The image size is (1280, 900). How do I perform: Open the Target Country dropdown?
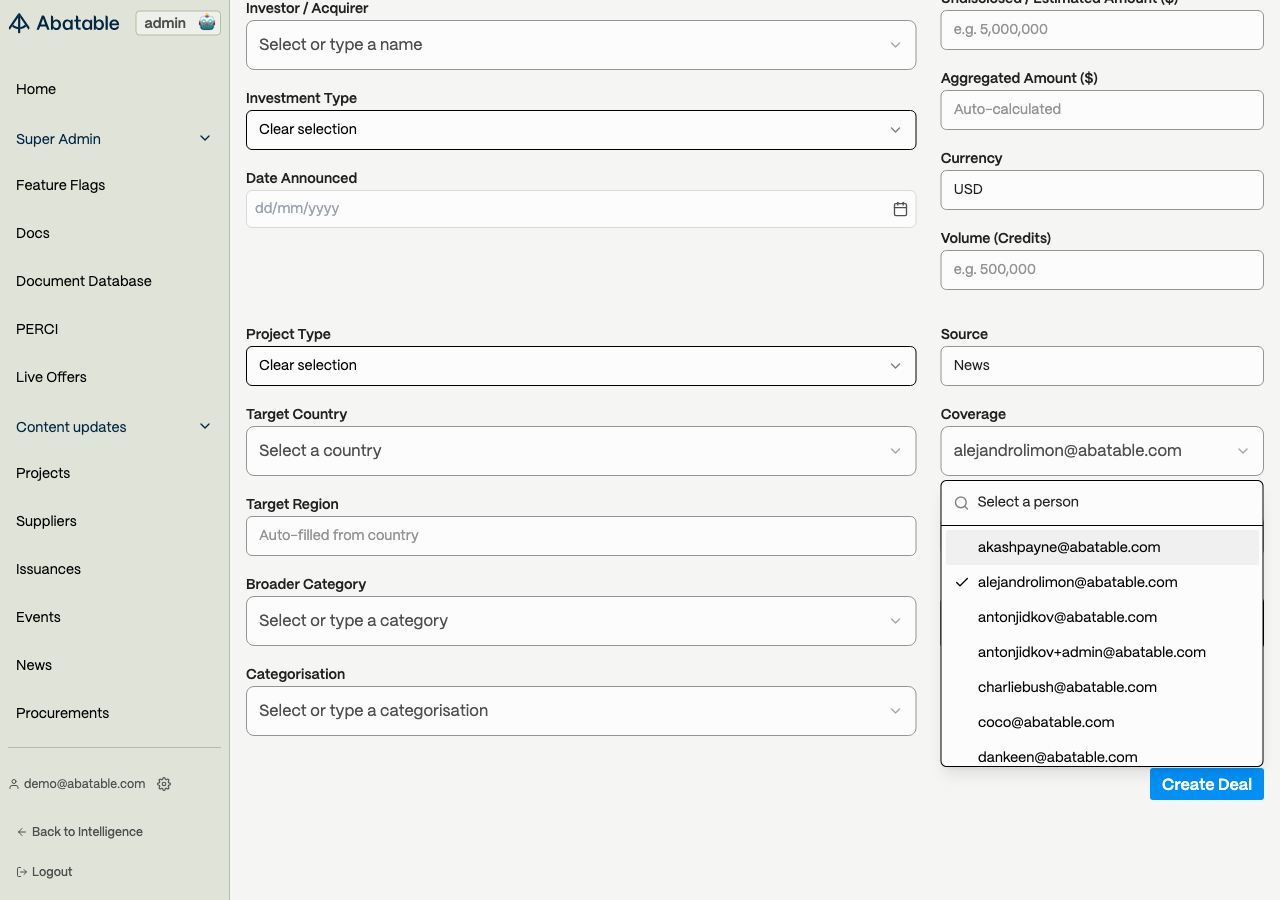coord(580,451)
